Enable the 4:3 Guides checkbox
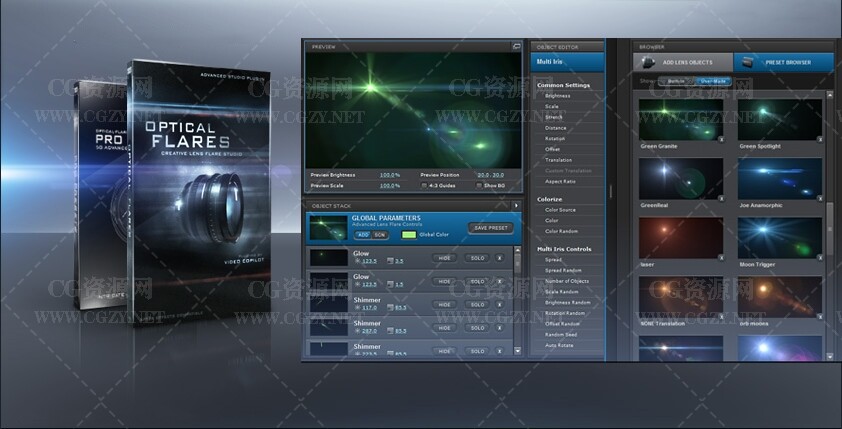The image size is (842, 429). pyautogui.click(x=425, y=185)
